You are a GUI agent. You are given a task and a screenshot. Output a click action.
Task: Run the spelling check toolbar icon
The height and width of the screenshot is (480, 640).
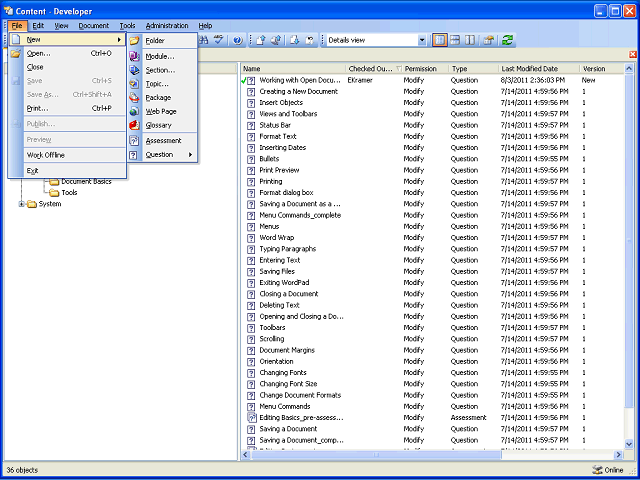[x=219, y=40]
